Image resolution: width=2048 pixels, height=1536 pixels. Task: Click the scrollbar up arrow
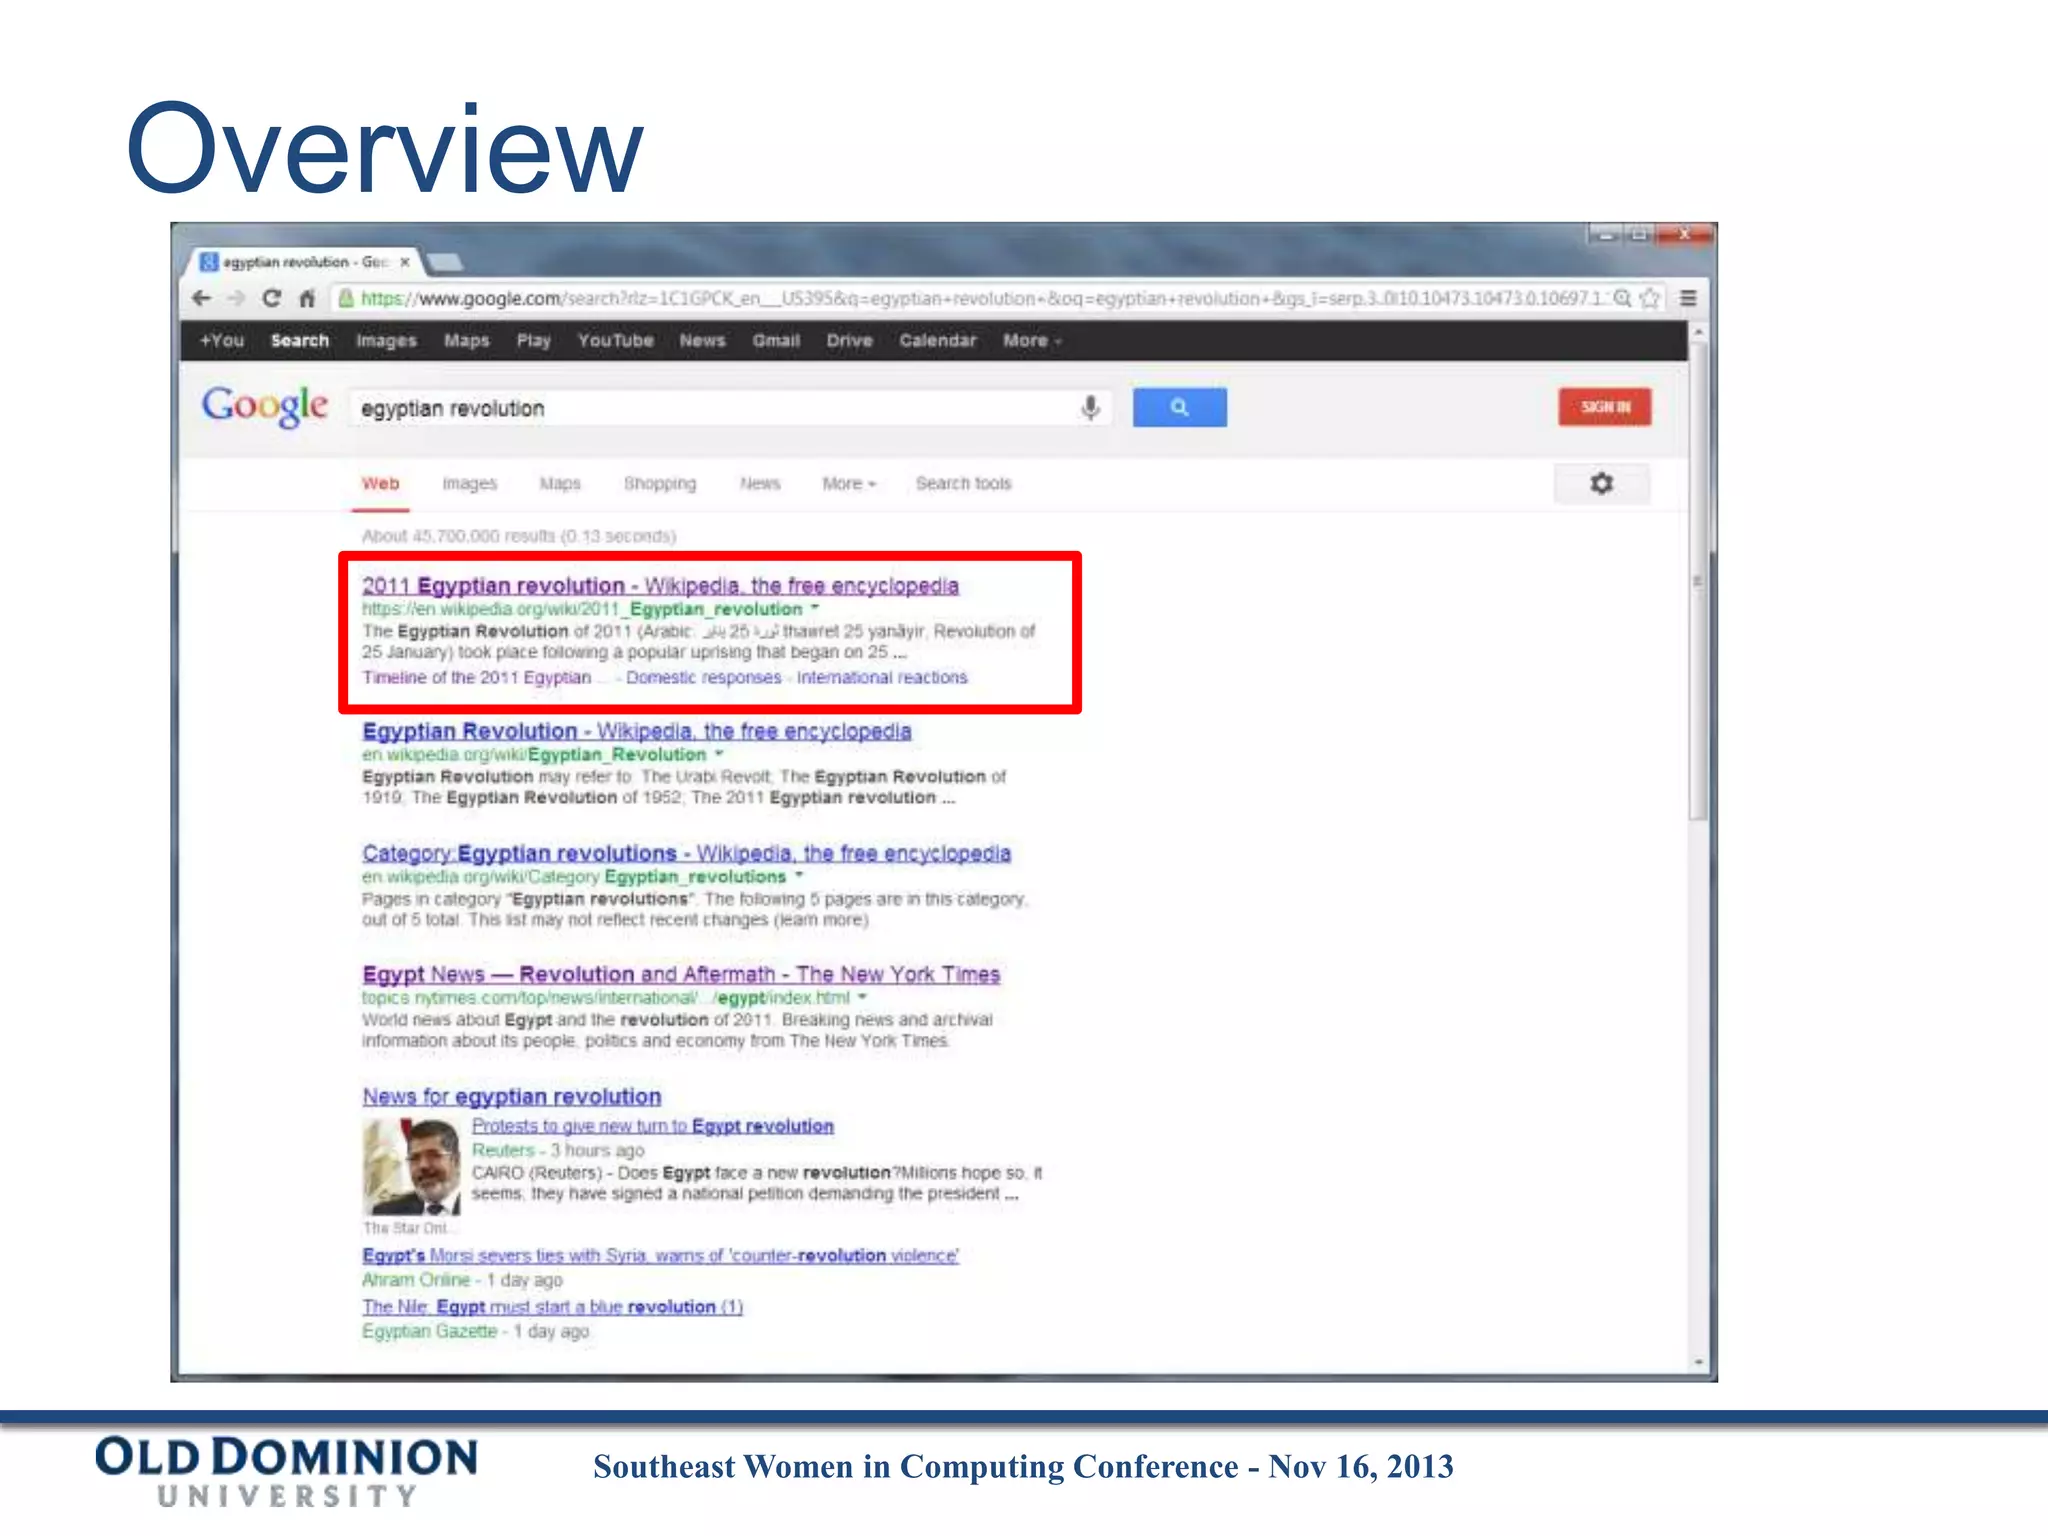pyautogui.click(x=1698, y=331)
